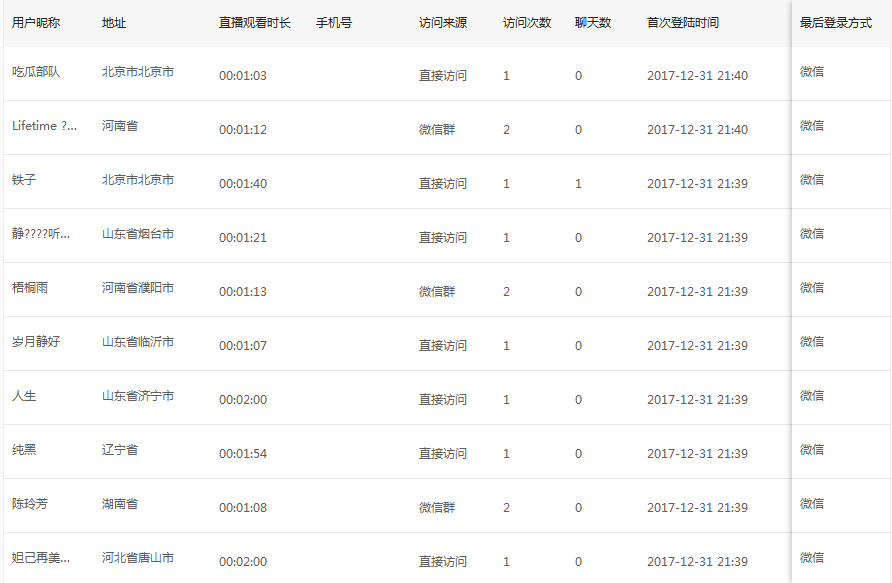Image resolution: width=892 pixels, height=583 pixels.
Task: Click address 河北省唐山市
Action: point(138,558)
